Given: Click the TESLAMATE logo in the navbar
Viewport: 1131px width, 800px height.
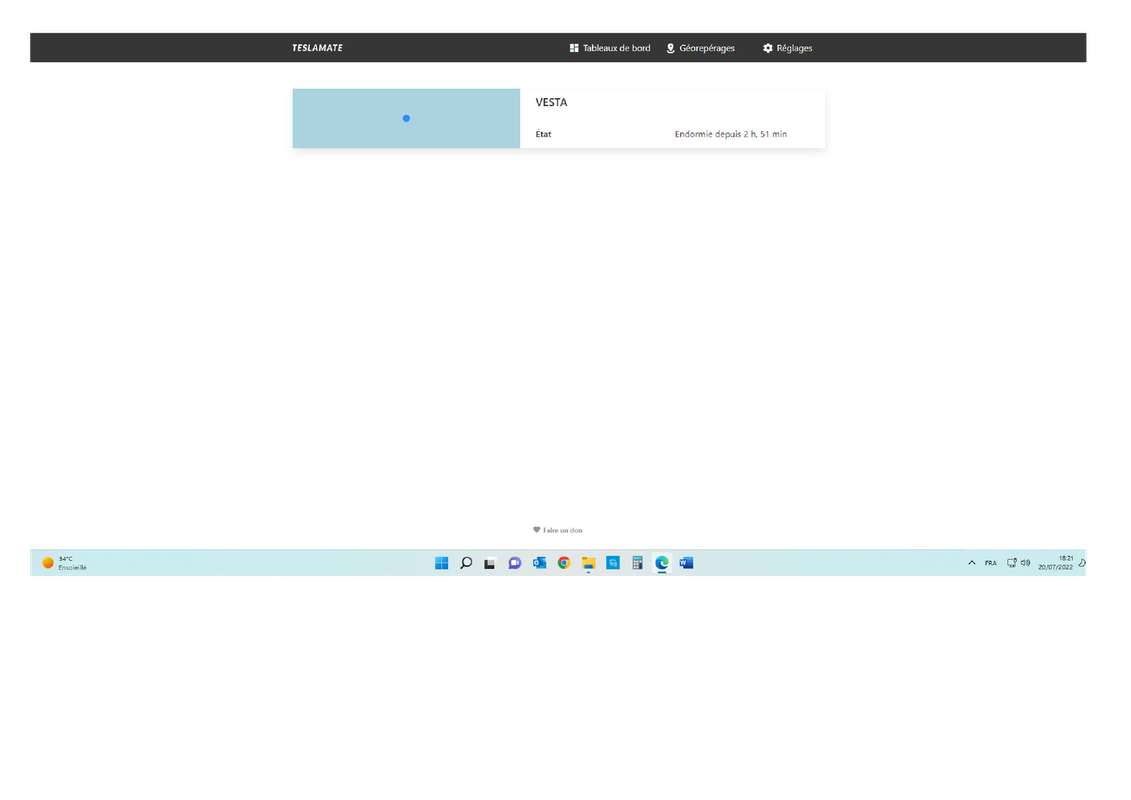Looking at the screenshot, I should (x=317, y=48).
